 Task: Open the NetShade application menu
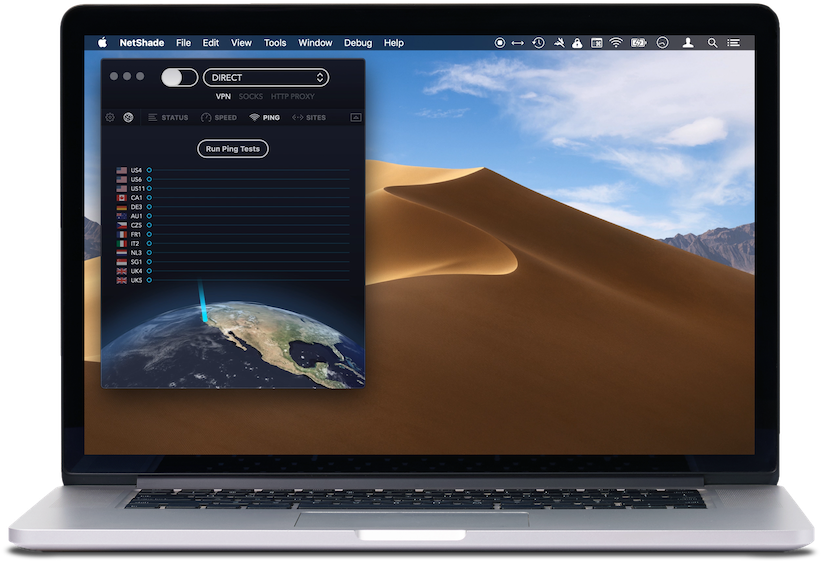141,43
